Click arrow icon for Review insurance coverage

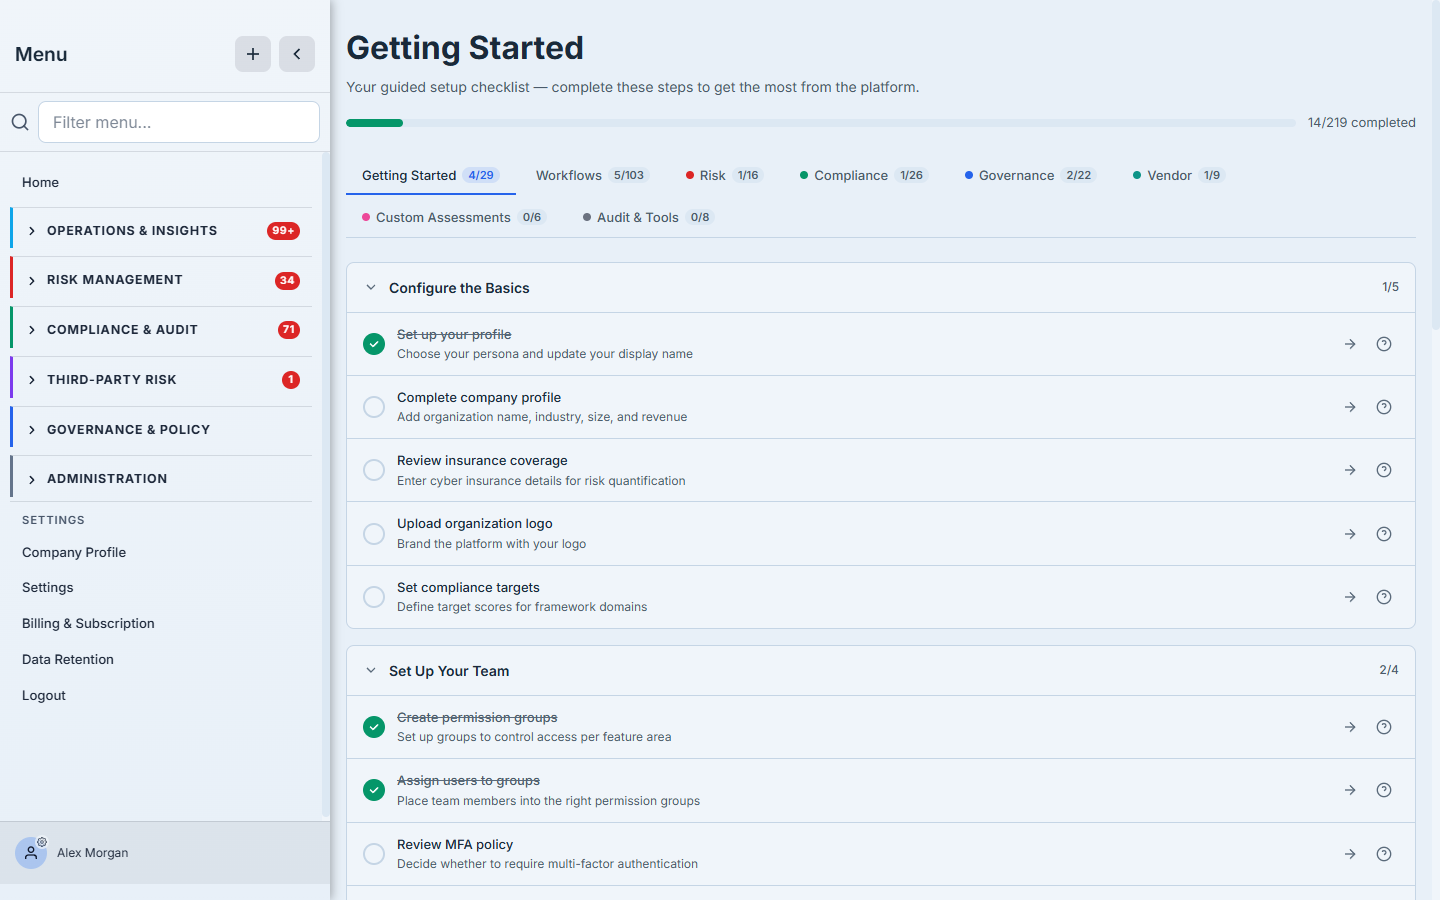[1350, 470]
